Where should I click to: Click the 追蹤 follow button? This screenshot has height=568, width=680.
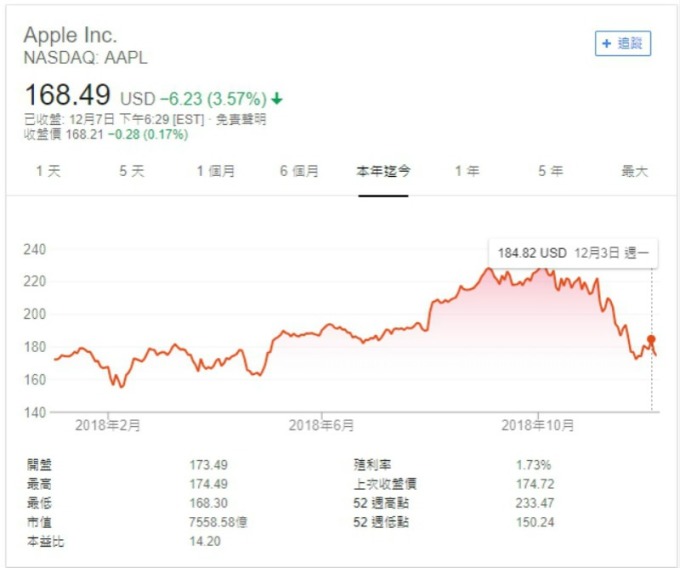623,43
